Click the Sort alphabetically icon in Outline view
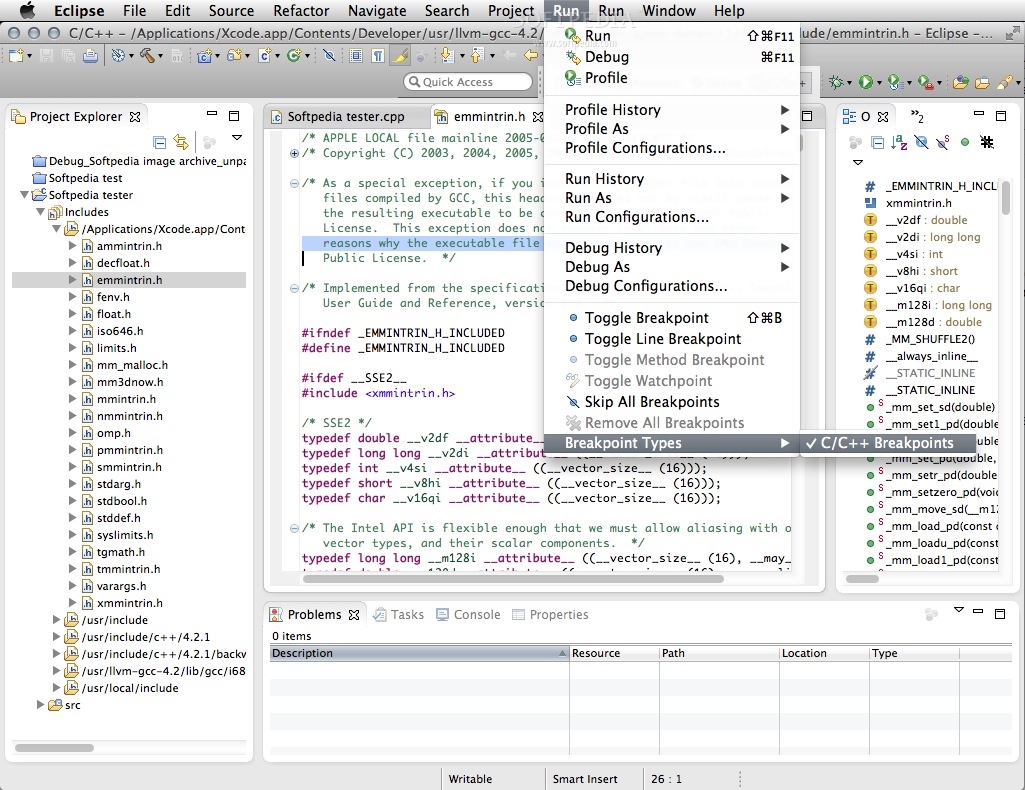The width and height of the screenshot is (1025, 790). tap(898, 141)
